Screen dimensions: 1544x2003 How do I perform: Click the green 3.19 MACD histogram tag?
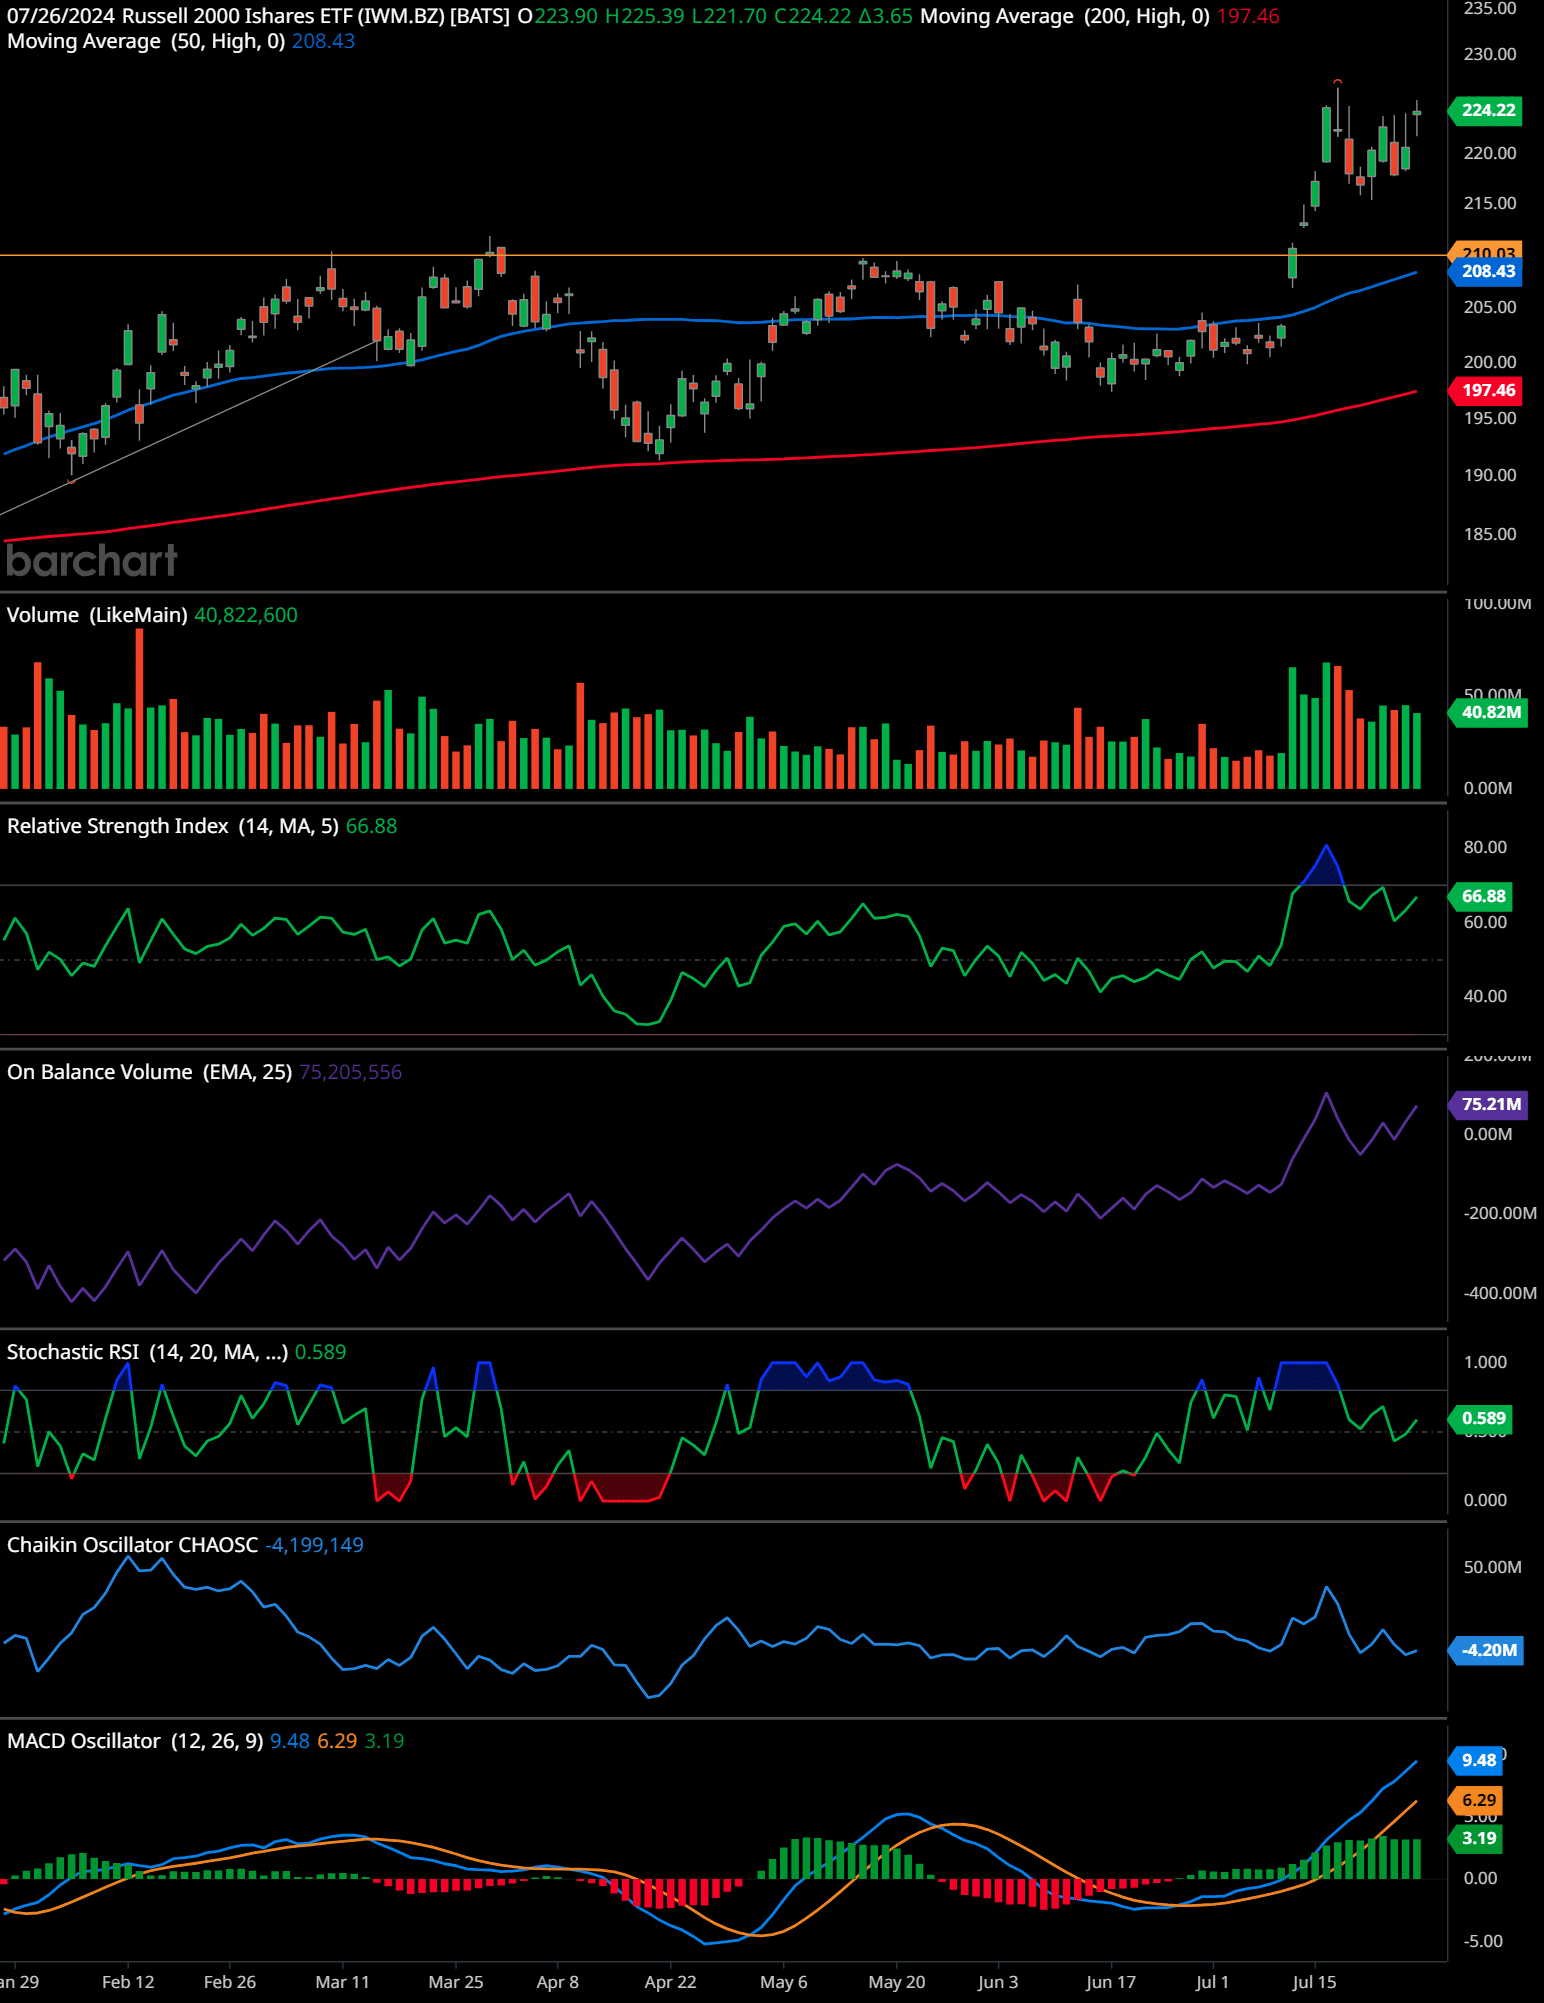click(x=1477, y=1838)
